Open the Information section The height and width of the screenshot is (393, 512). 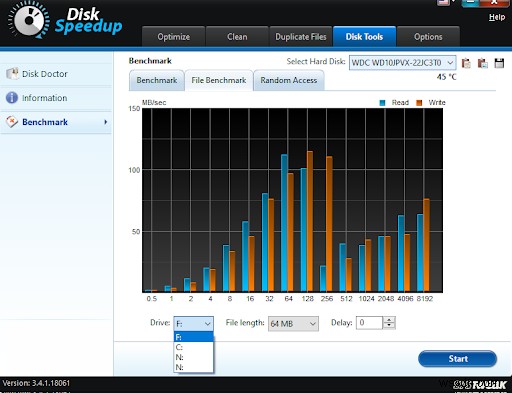(x=56, y=98)
